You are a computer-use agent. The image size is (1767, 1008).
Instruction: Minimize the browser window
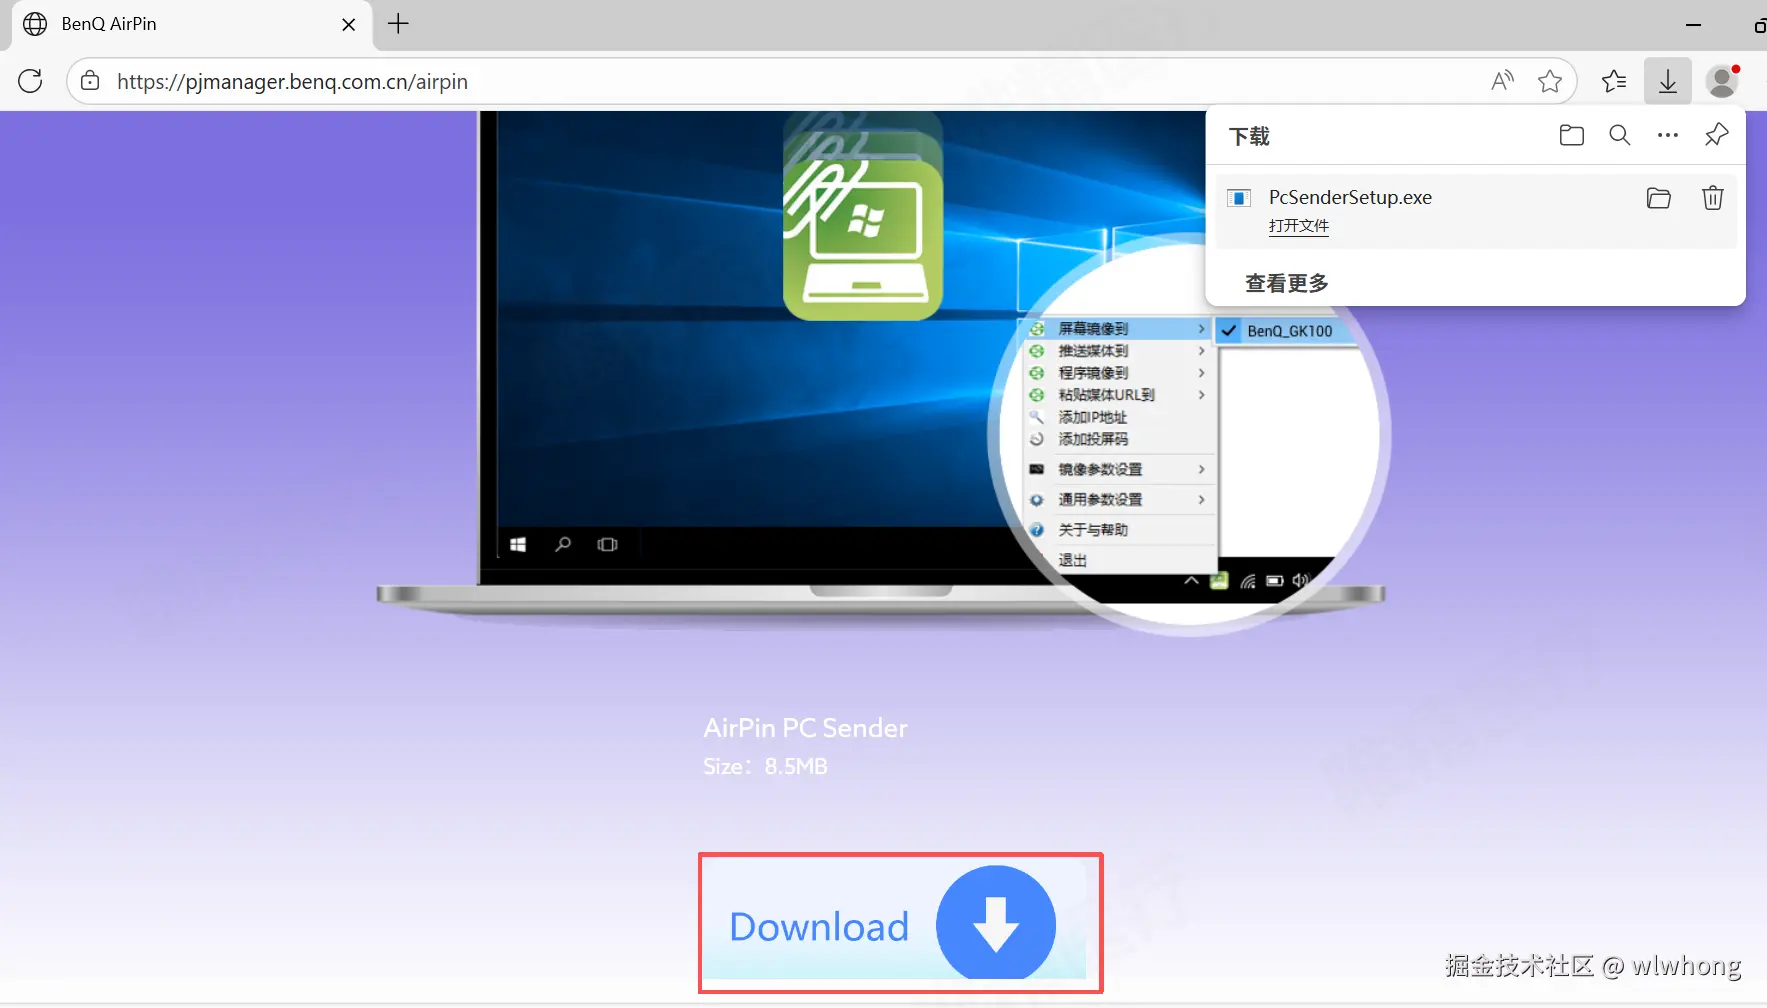1693,25
